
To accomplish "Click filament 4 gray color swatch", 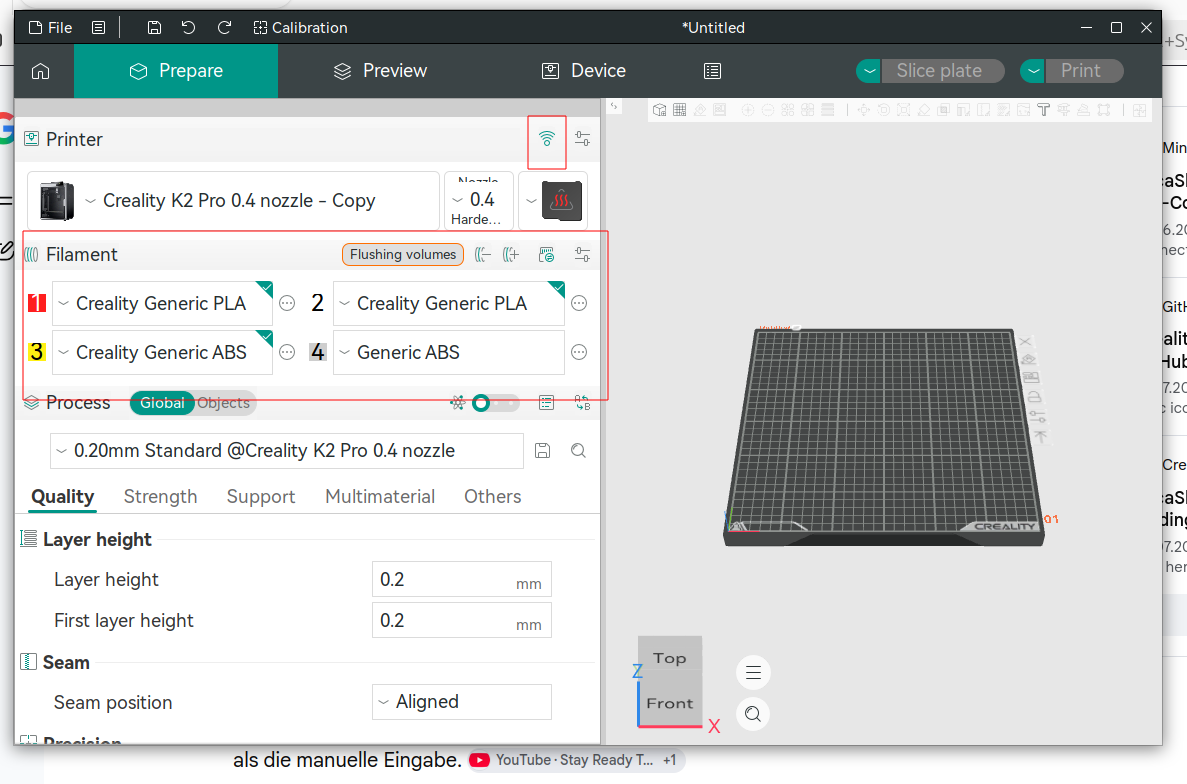I will click(318, 353).
